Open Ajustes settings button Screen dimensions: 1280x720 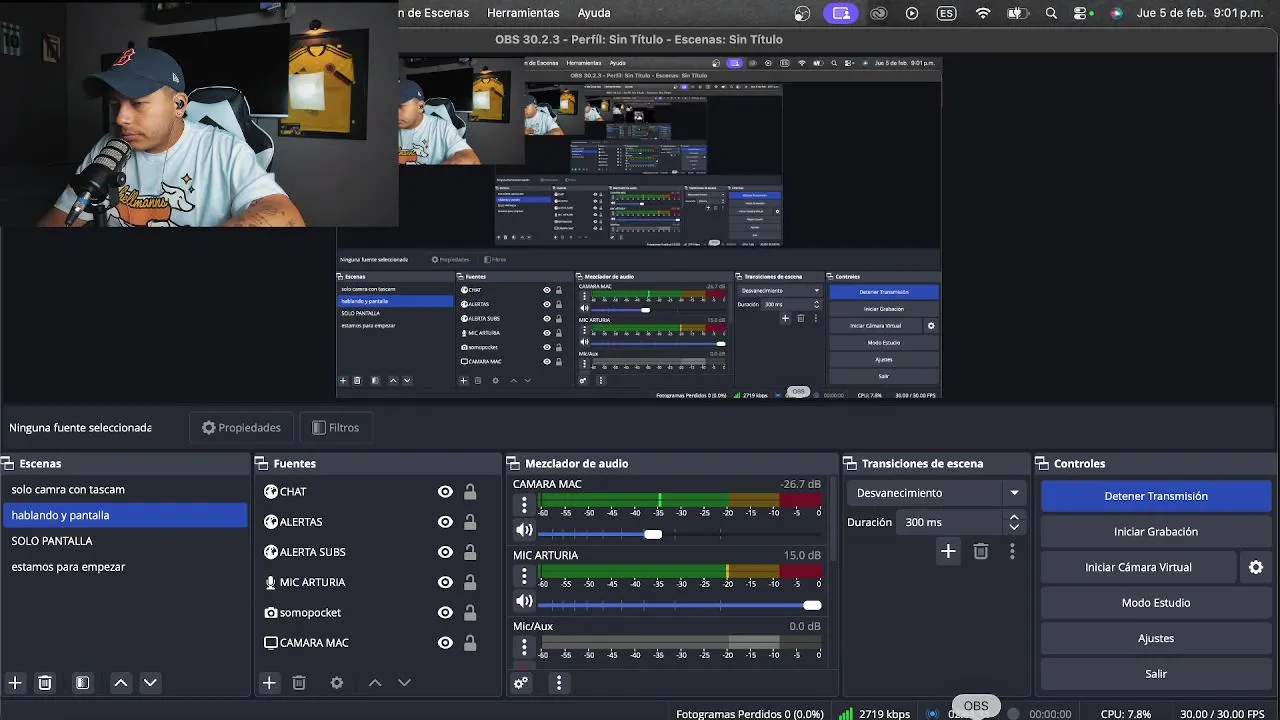[x=1156, y=638]
